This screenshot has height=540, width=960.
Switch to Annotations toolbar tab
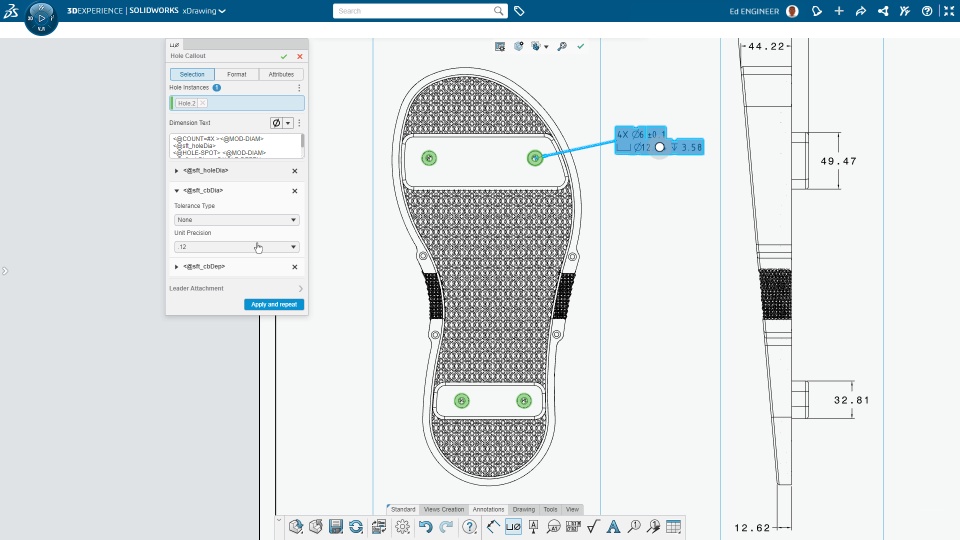tap(489, 509)
